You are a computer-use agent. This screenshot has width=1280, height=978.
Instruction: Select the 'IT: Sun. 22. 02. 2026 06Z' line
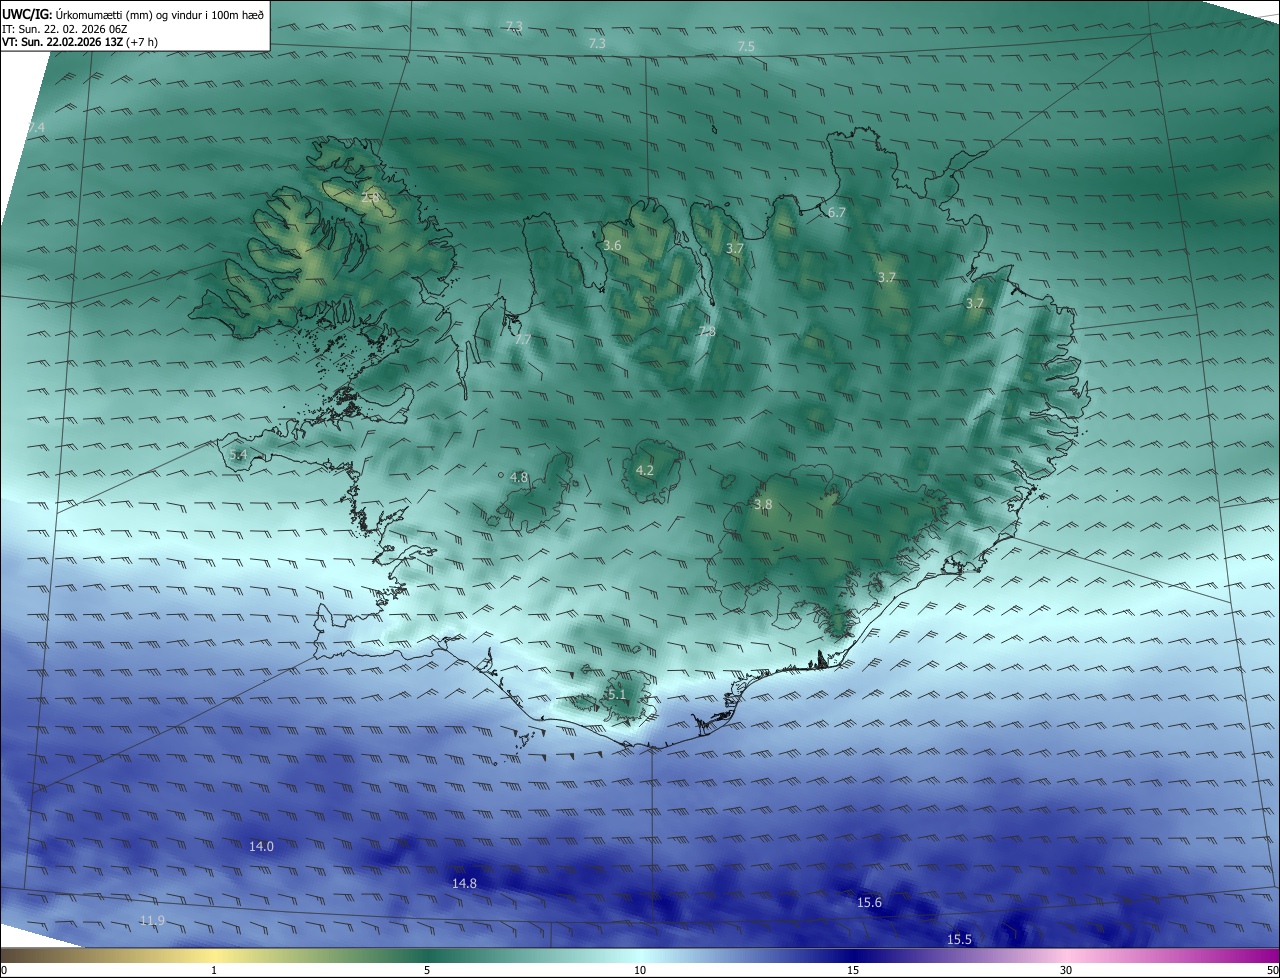(x=65, y=29)
